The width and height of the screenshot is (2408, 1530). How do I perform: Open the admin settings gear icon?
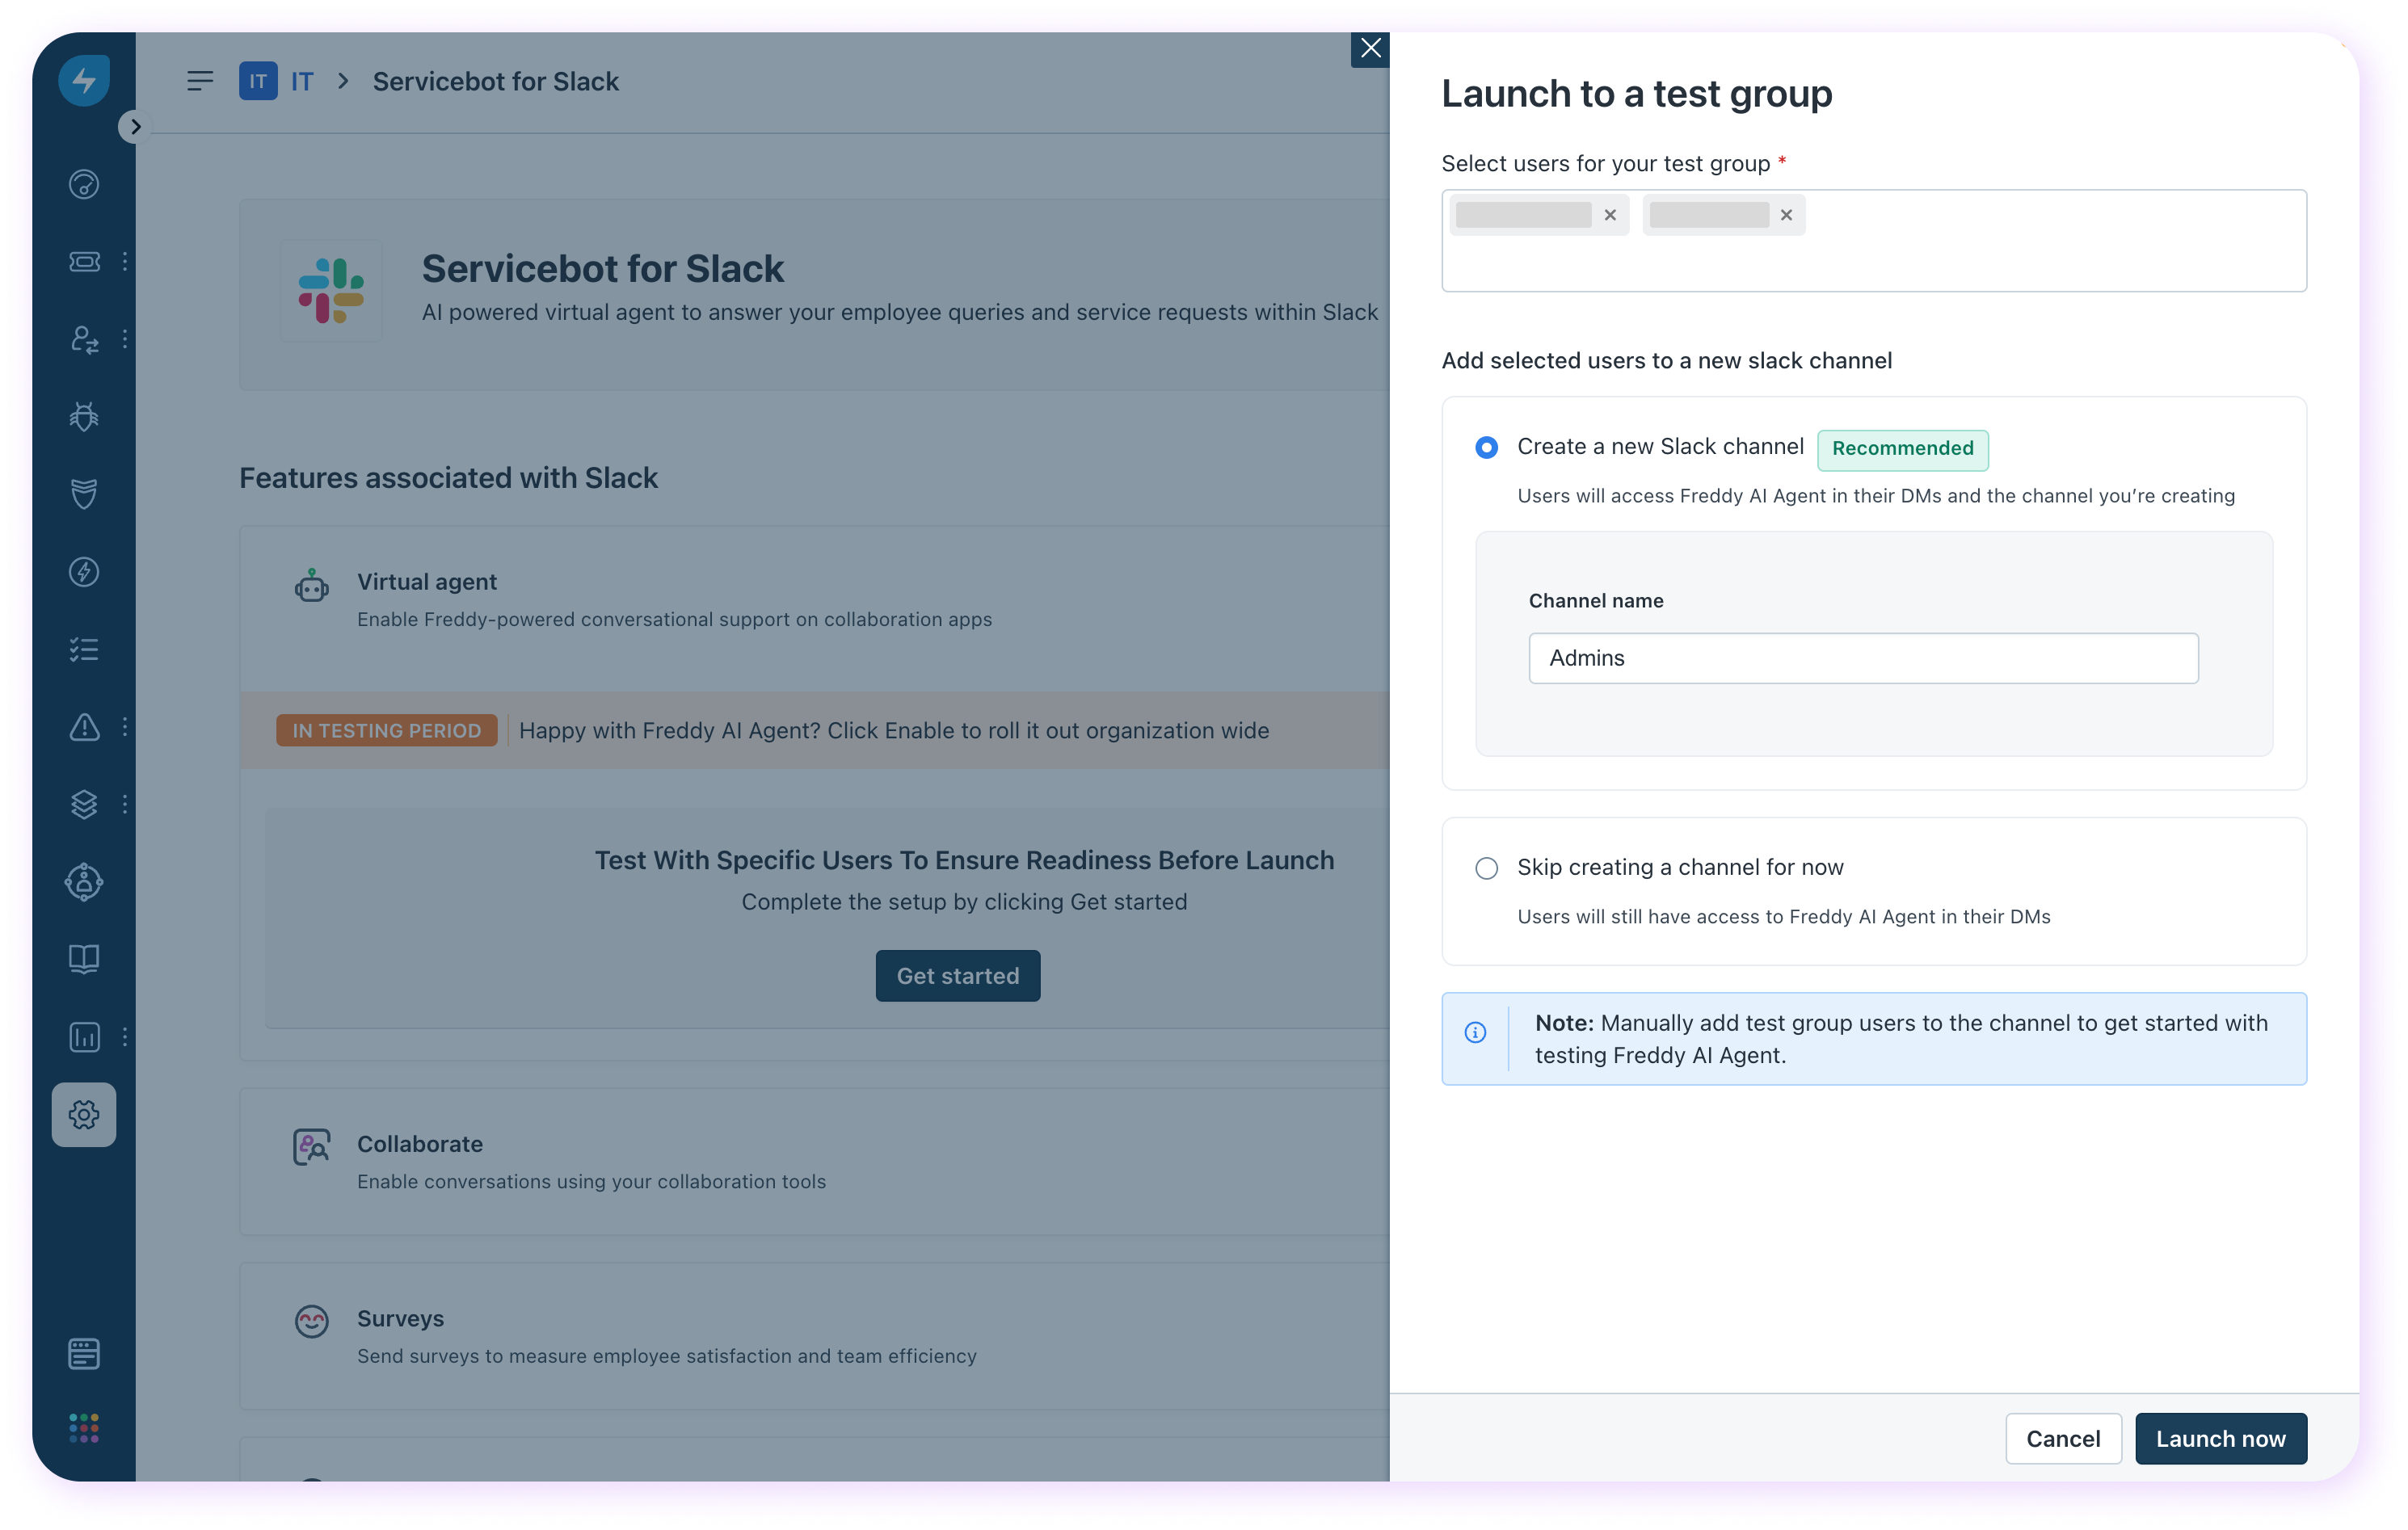[x=84, y=1114]
